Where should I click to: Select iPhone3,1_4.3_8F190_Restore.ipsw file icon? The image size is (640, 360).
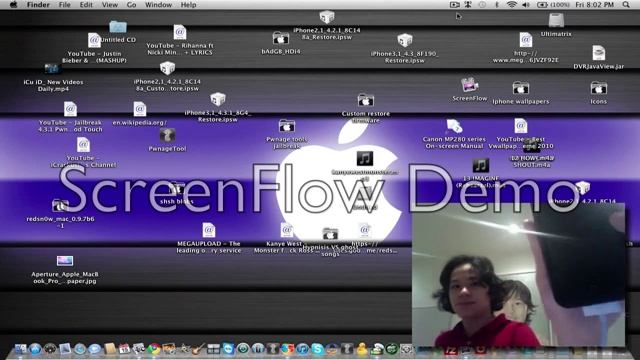point(404,40)
